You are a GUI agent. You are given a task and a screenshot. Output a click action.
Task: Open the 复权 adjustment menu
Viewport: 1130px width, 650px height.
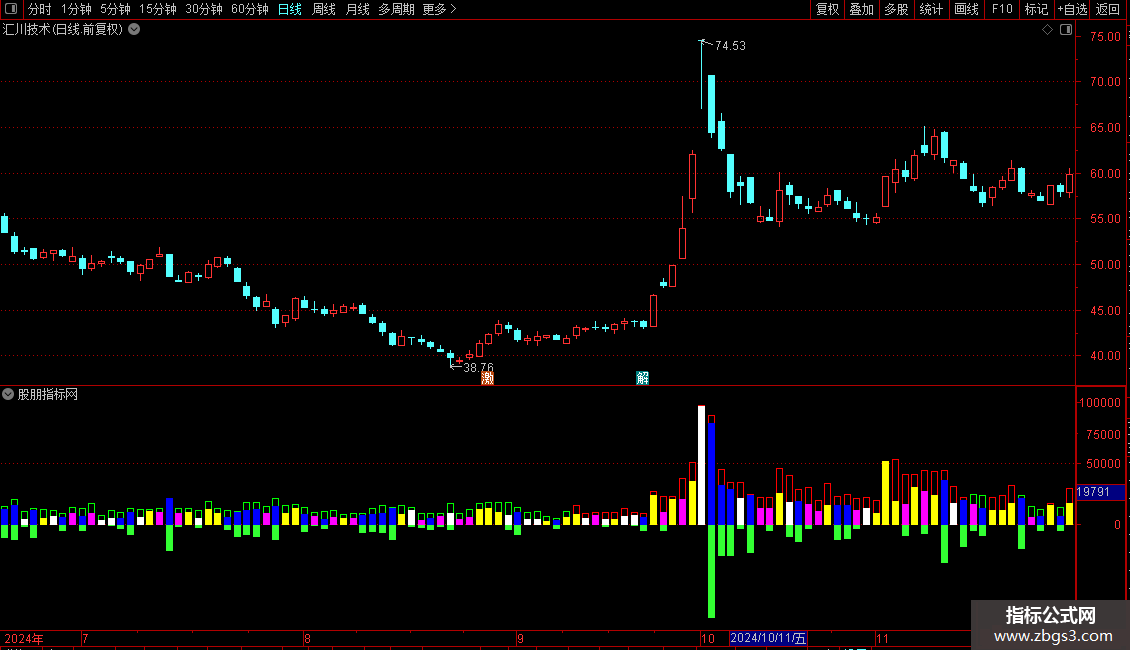[x=827, y=9]
